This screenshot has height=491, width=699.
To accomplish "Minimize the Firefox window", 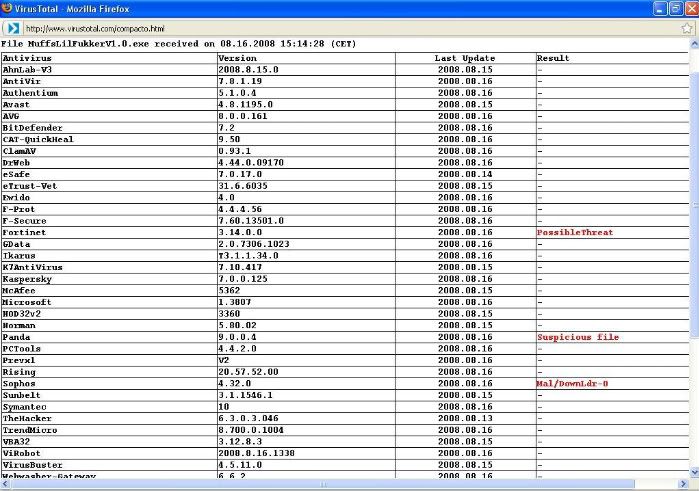I will click(660, 8).
